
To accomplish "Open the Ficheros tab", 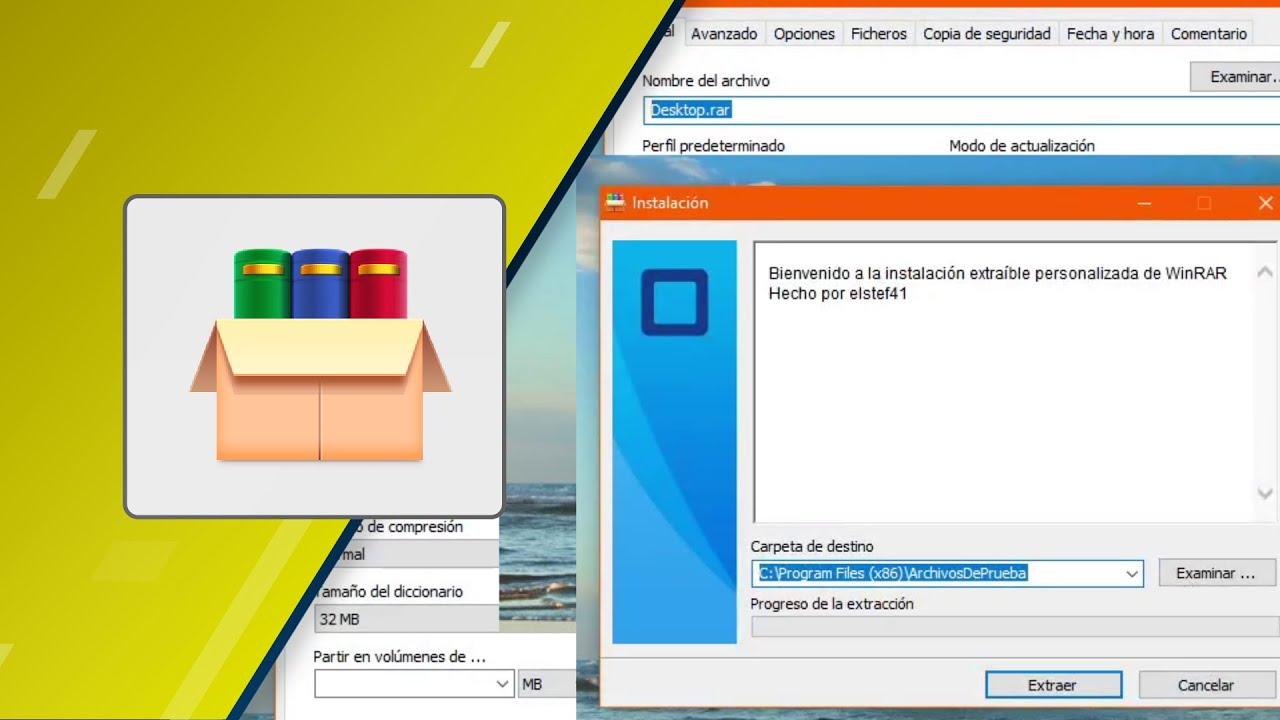I will pyautogui.click(x=879, y=33).
